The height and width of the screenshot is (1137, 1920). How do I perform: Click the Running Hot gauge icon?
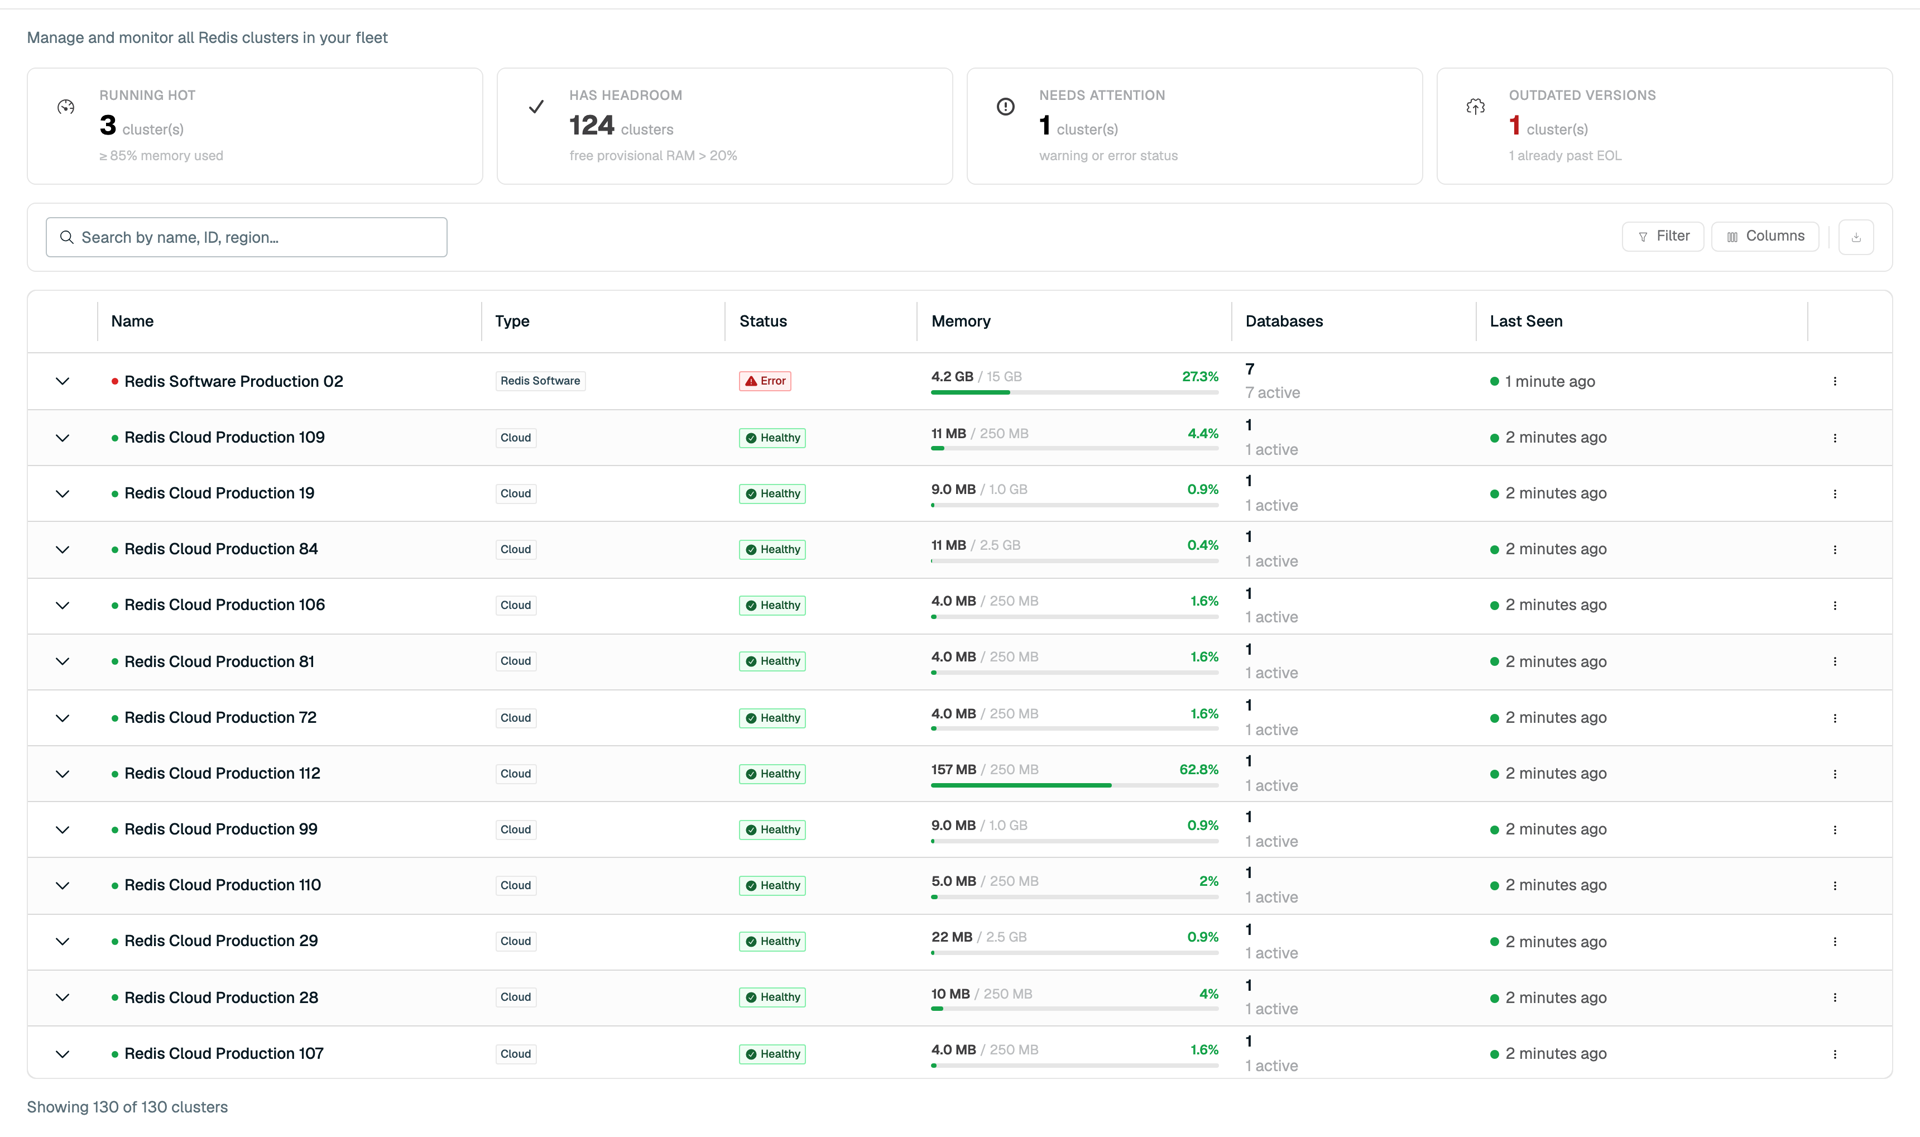pyautogui.click(x=66, y=107)
